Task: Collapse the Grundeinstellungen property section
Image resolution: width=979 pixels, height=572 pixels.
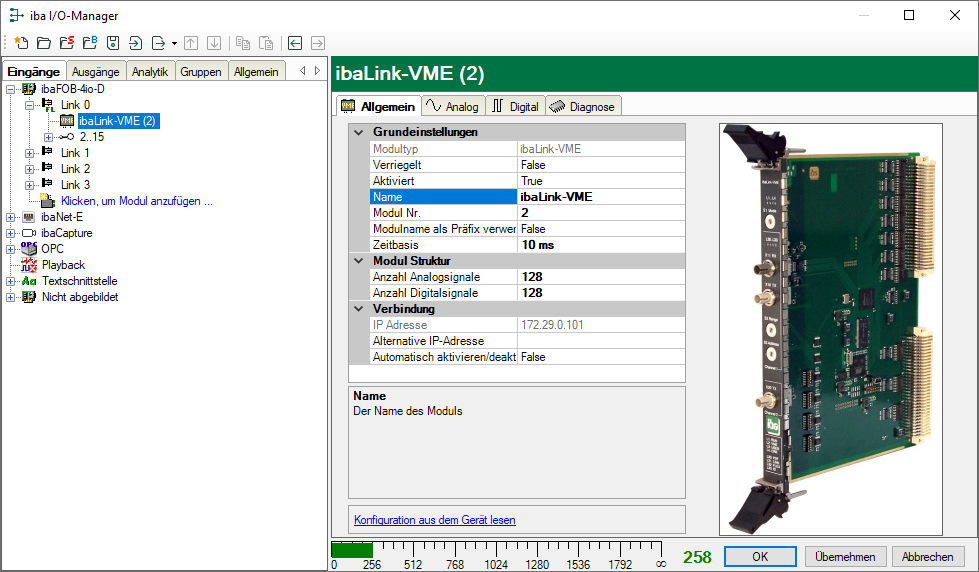Action: [358, 132]
